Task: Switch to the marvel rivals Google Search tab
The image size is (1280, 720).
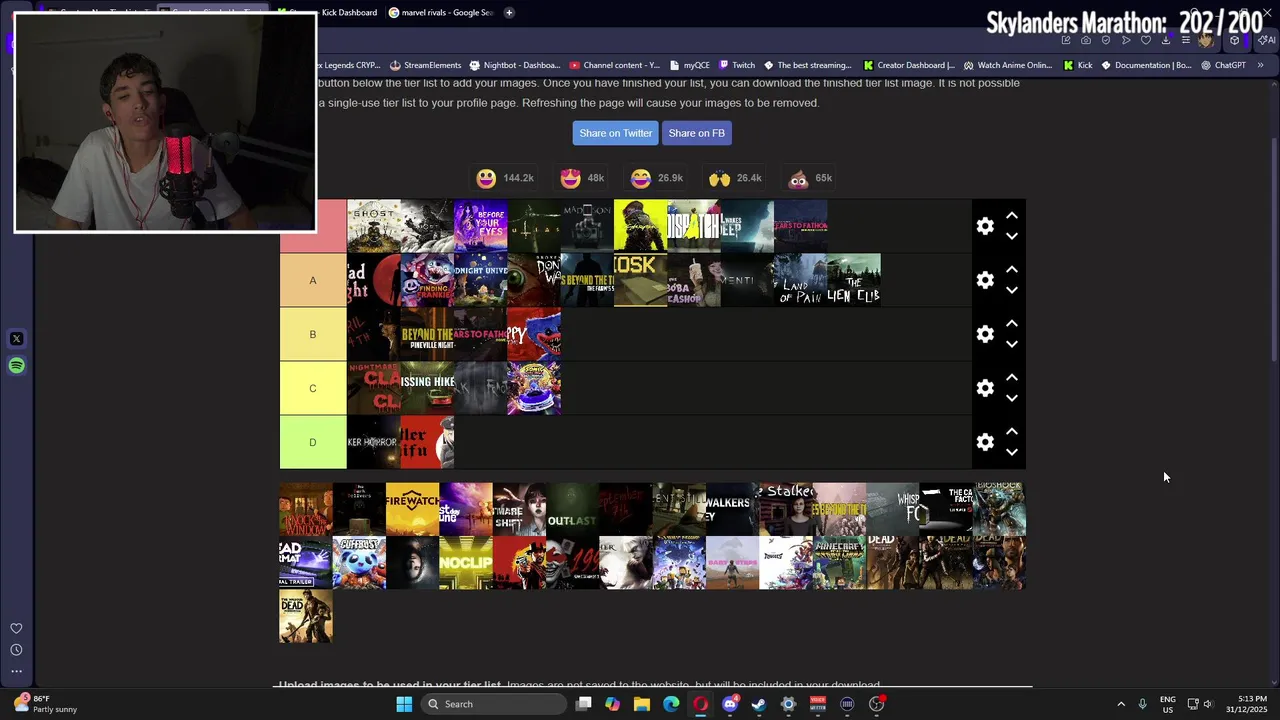Action: click(441, 13)
